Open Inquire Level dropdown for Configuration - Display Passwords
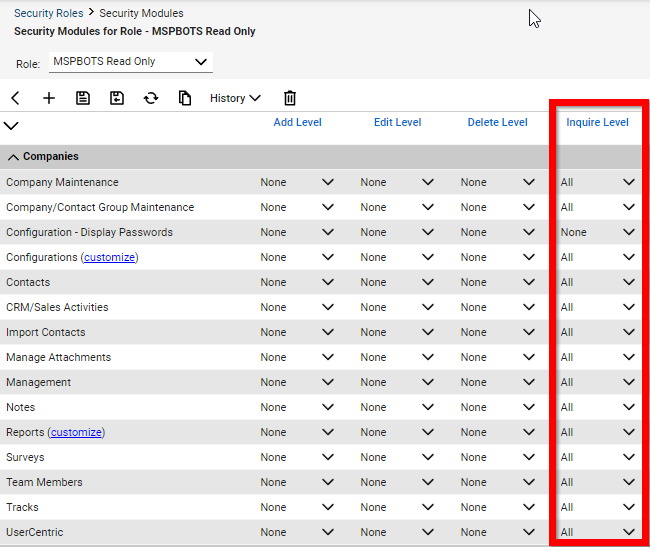 point(598,232)
